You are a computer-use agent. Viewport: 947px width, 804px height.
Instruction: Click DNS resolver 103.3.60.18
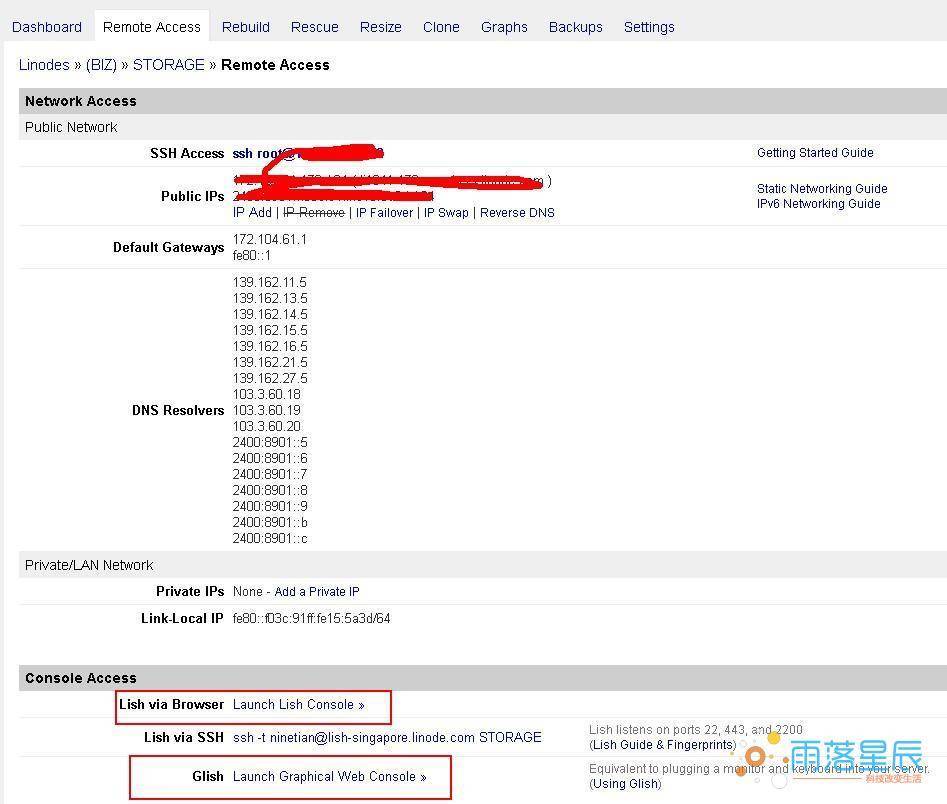pyautogui.click(x=266, y=394)
